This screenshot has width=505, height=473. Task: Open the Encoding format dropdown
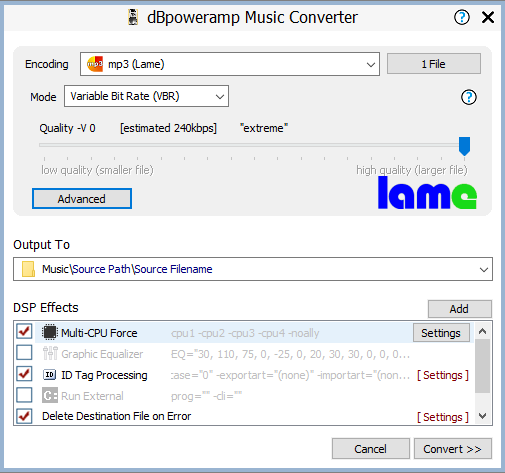[230, 64]
